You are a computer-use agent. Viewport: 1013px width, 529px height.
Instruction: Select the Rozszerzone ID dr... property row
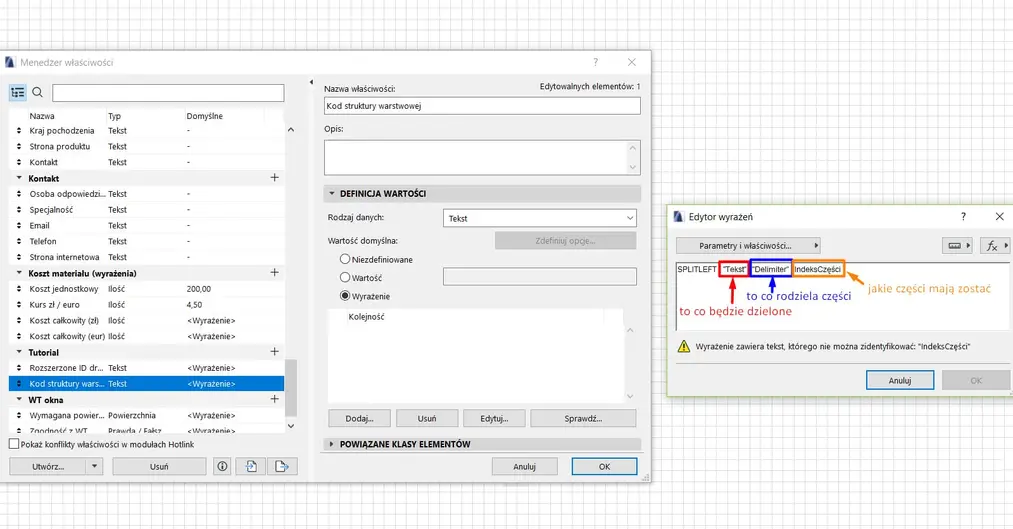tap(147, 368)
